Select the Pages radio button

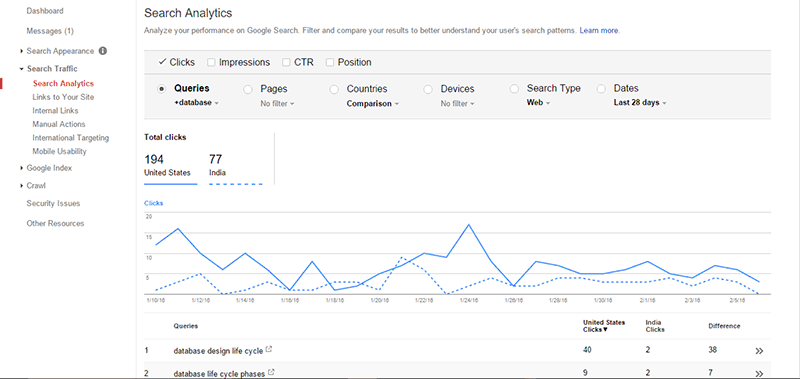(x=248, y=89)
